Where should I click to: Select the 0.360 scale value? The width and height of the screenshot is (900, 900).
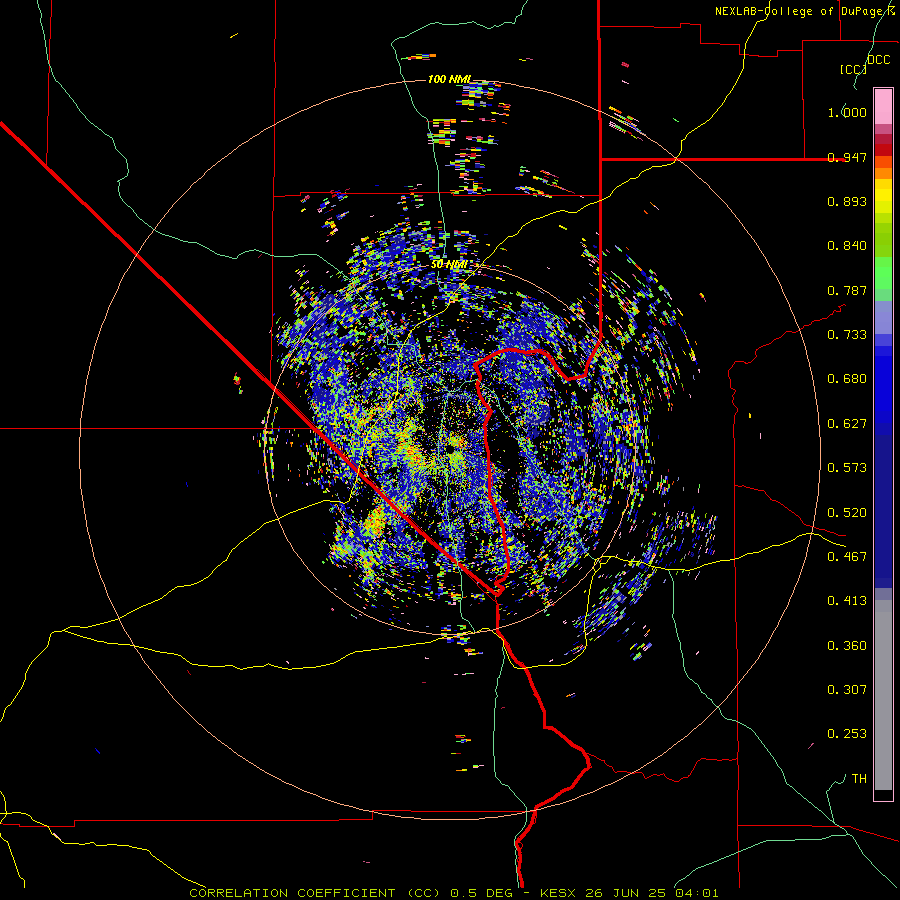click(847, 646)
